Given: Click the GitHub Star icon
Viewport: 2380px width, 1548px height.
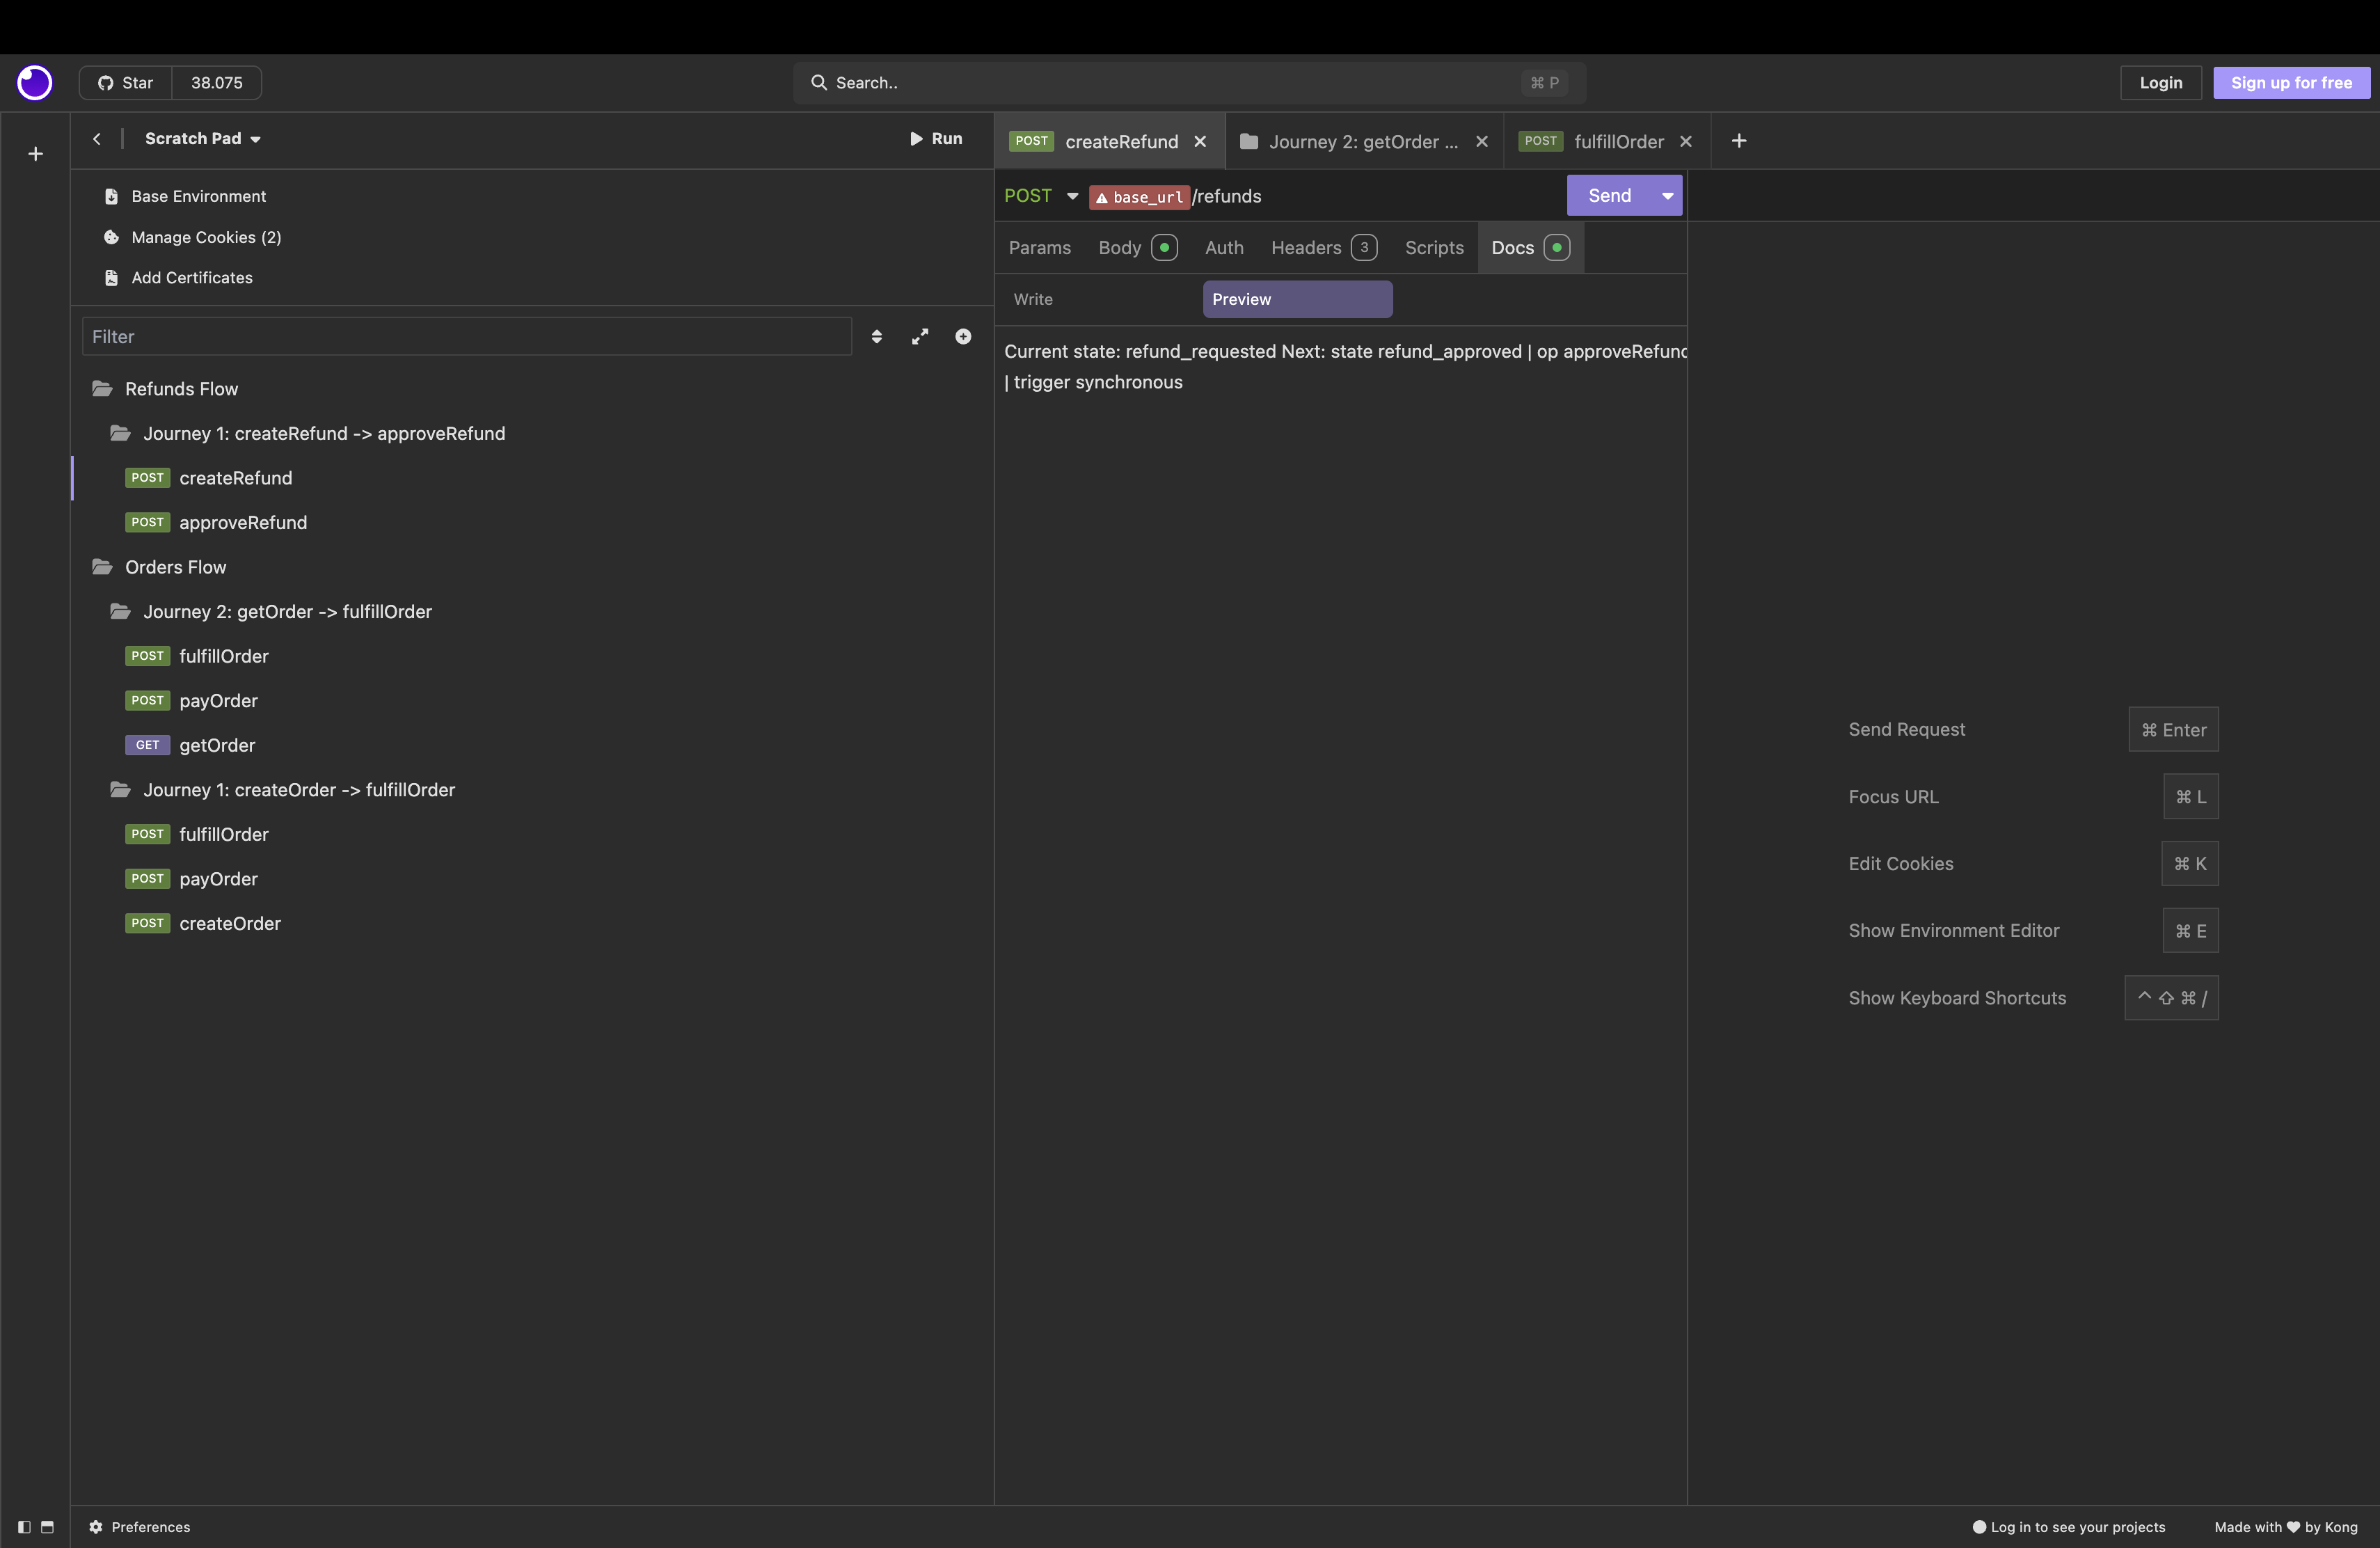Looking at the screenshot, I should point(105,82).
